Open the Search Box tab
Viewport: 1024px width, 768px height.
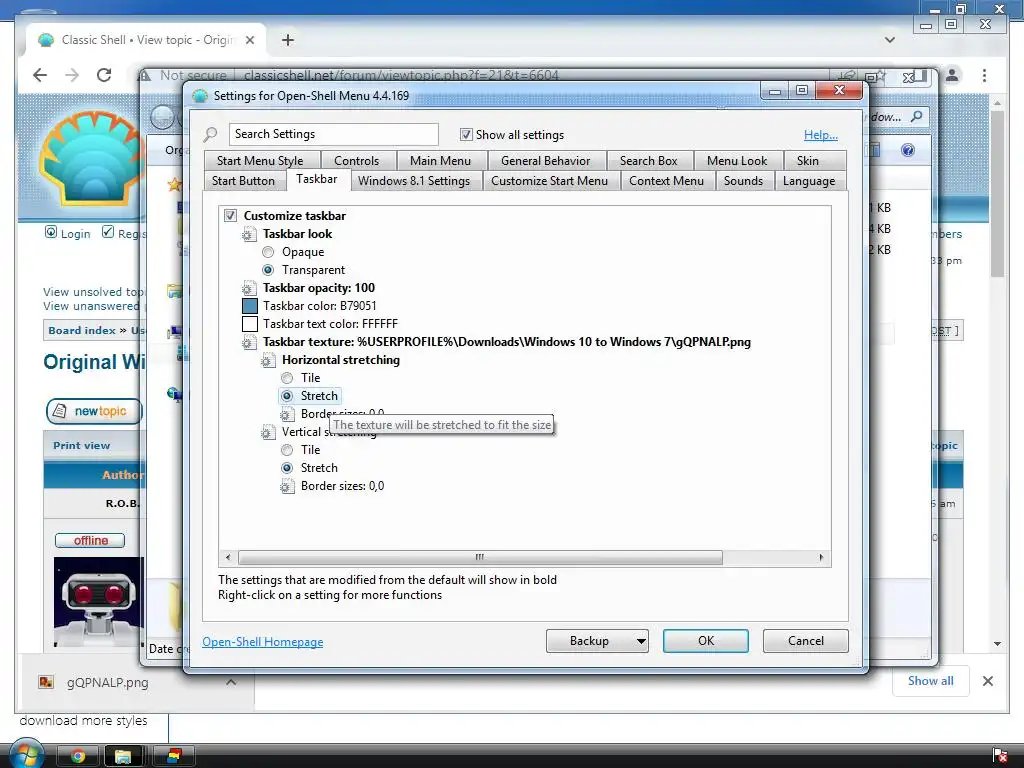point(648,161)
